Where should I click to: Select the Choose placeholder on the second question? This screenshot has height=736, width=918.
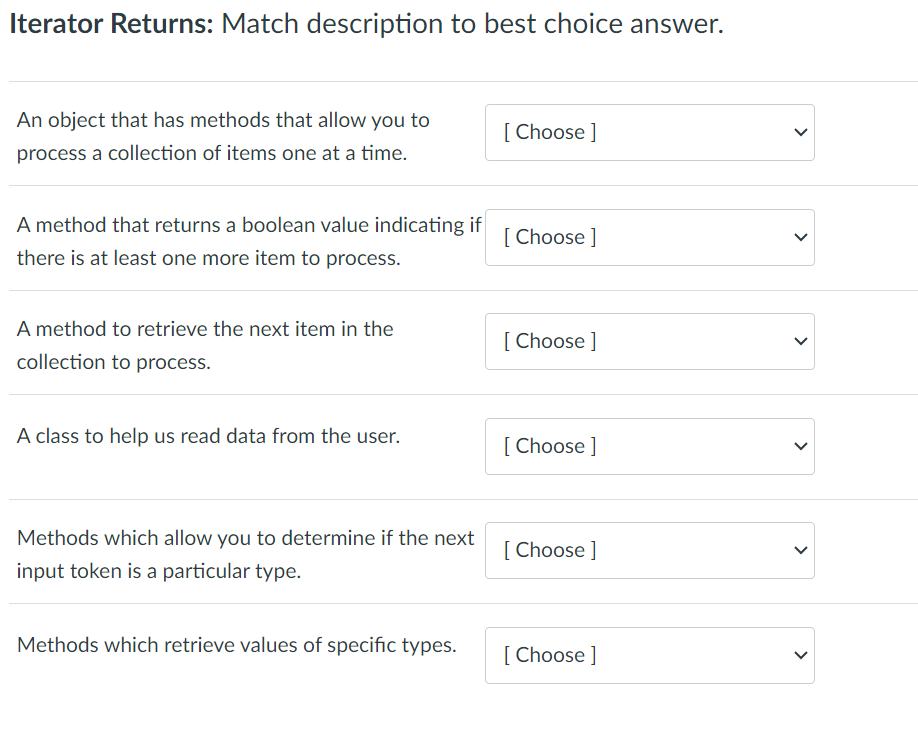[548, 237]
